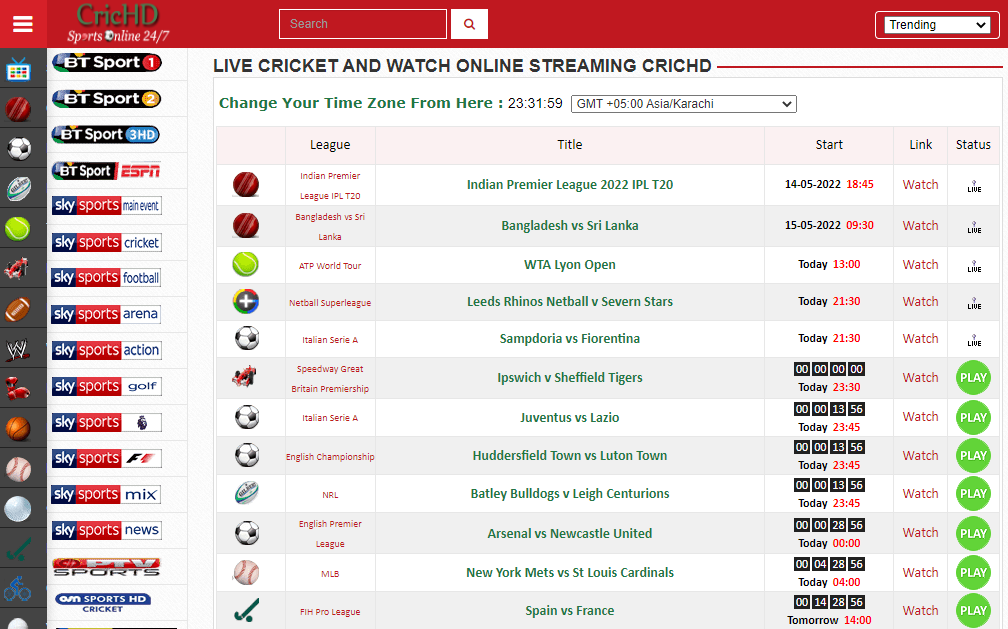Open Ipswich v Sheffield Tigers title link
This screenshot has width=1008, height=629.
[570, 378]
